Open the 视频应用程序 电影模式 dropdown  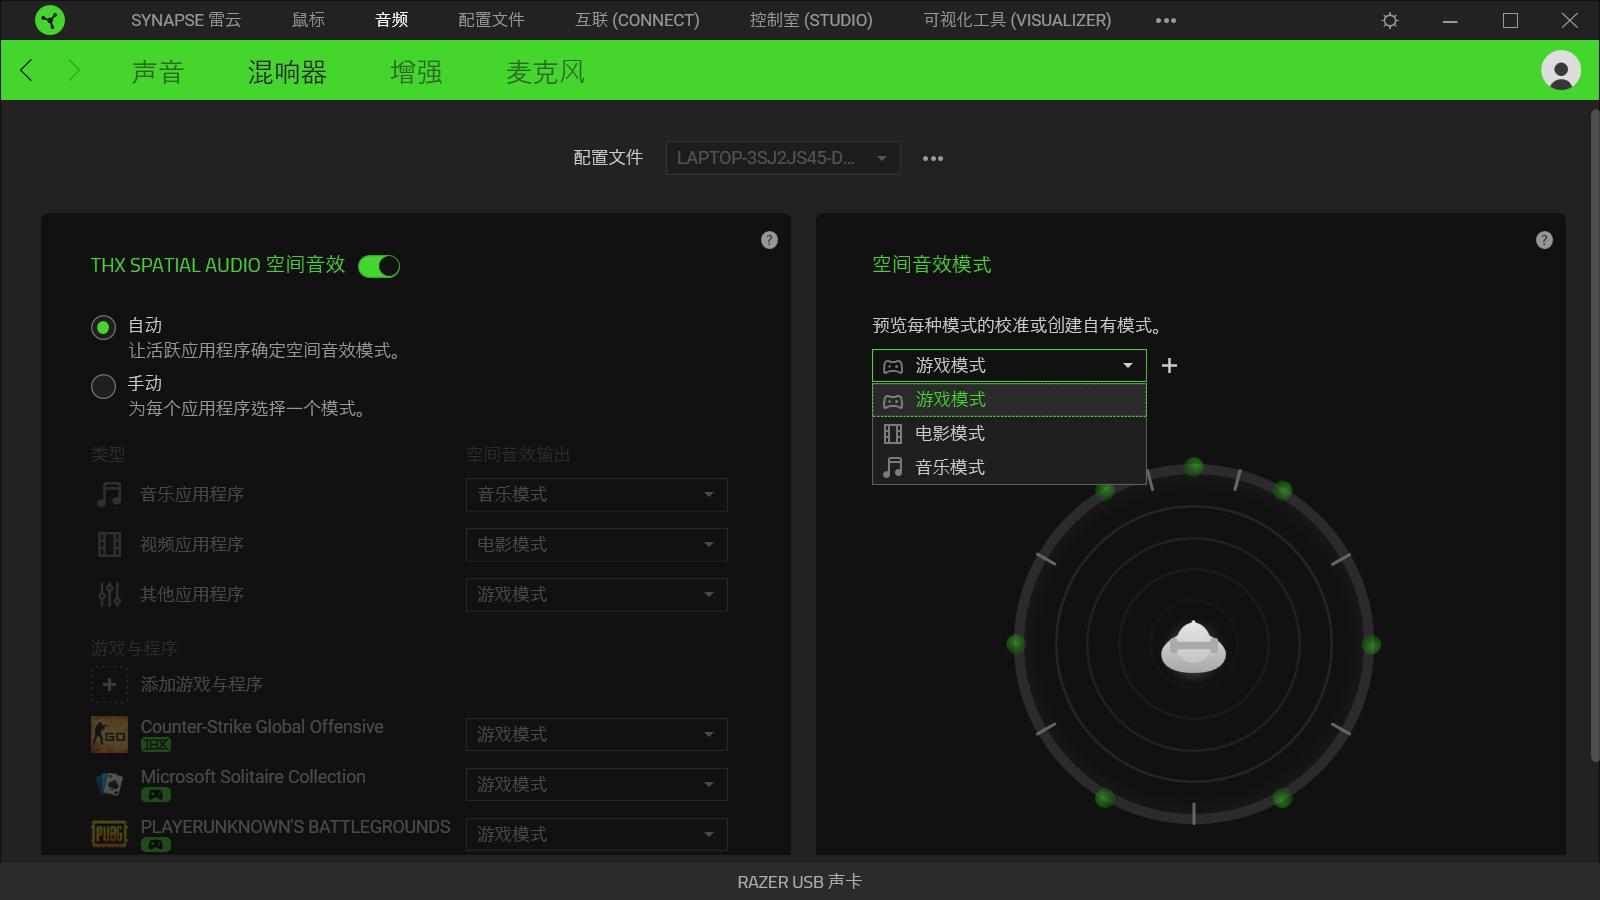[x=596, y=544]
